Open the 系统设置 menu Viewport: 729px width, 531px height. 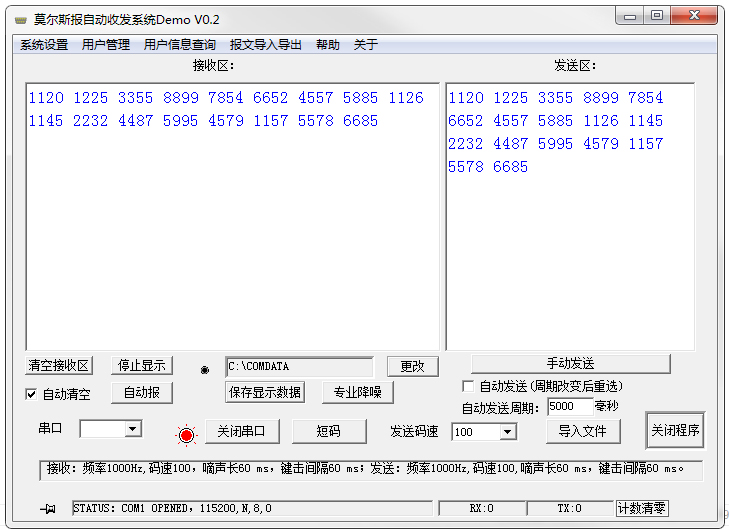[x=44, y=45]
